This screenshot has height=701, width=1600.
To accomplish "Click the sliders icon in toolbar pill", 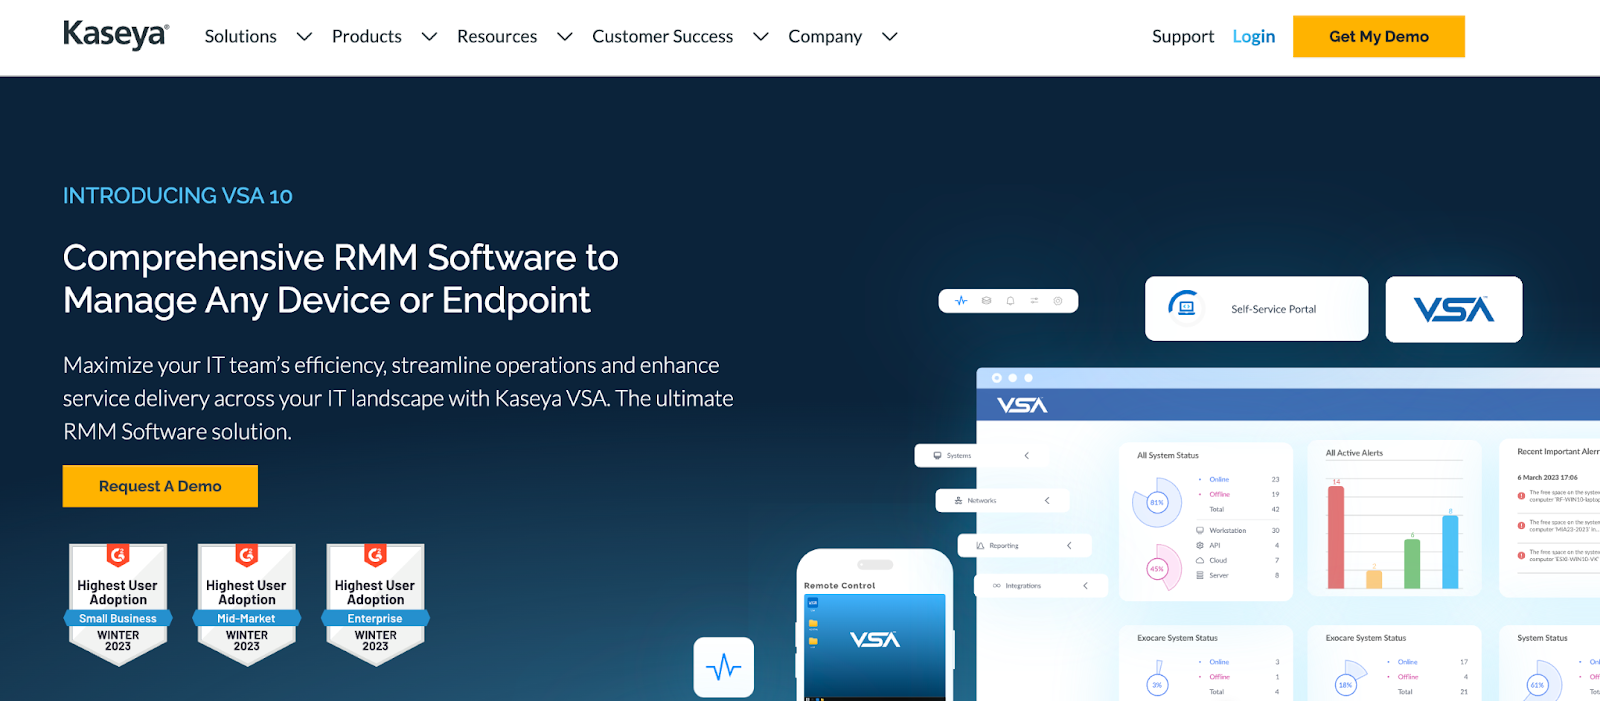I will 1034,300.
